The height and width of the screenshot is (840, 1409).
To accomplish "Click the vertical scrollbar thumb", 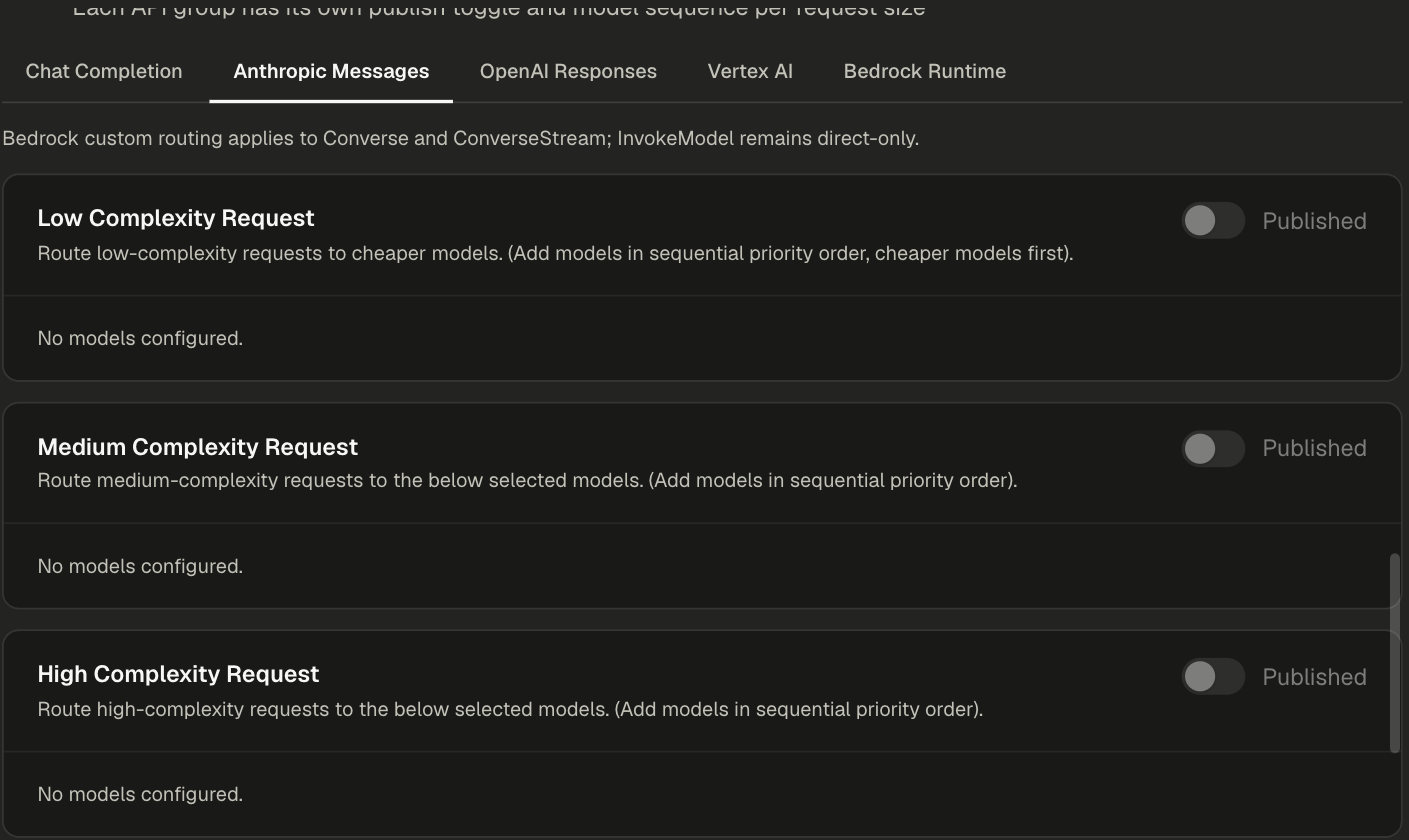I will click(1395, 653).
